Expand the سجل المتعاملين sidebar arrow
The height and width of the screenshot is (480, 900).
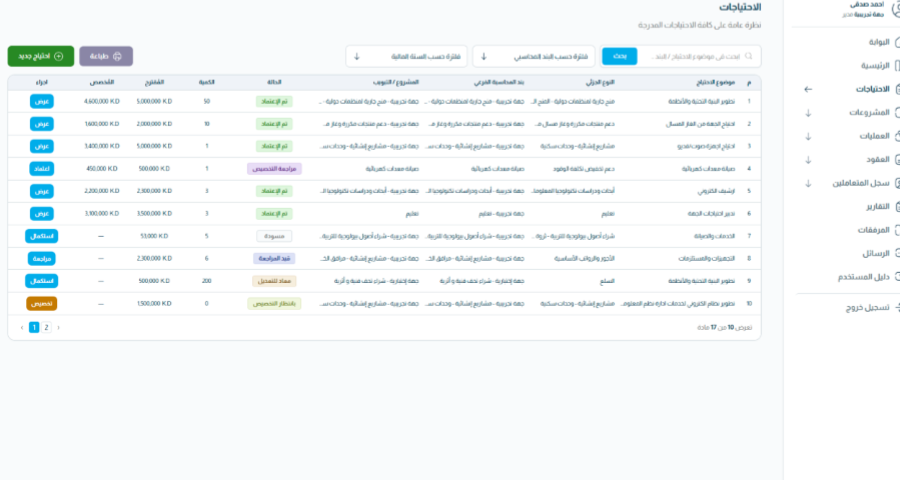coord(808,183)
